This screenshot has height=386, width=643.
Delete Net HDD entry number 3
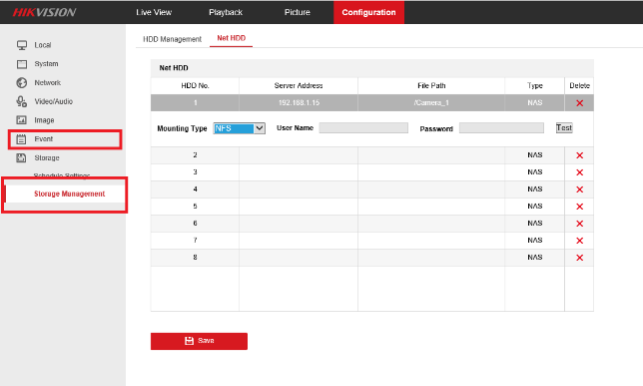pyautogui.click(x=579, y=172)
